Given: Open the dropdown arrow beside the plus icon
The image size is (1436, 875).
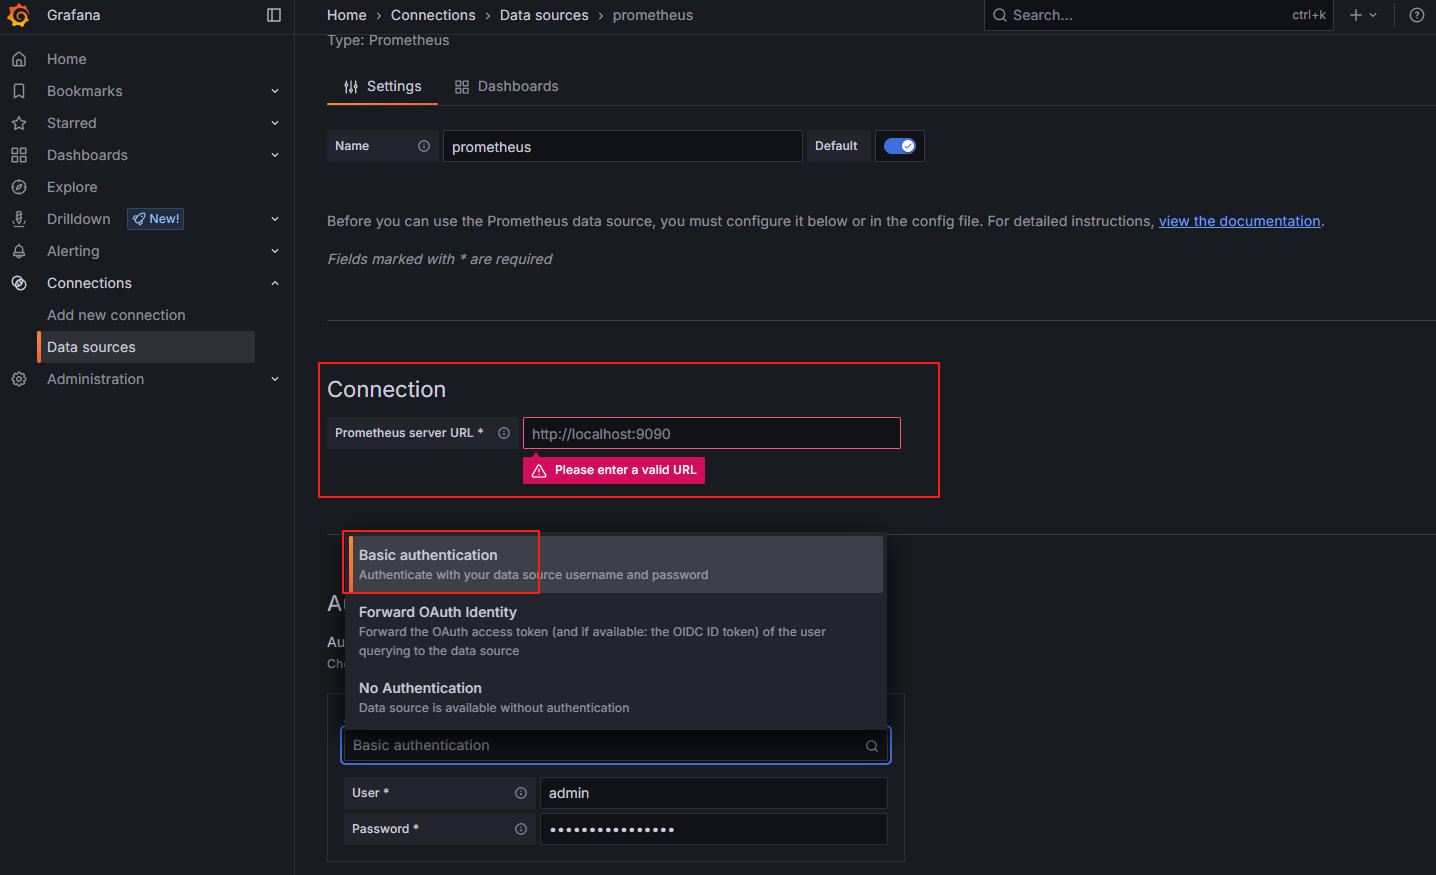Looking at the screenshot, I should [x=1373, y=15].
